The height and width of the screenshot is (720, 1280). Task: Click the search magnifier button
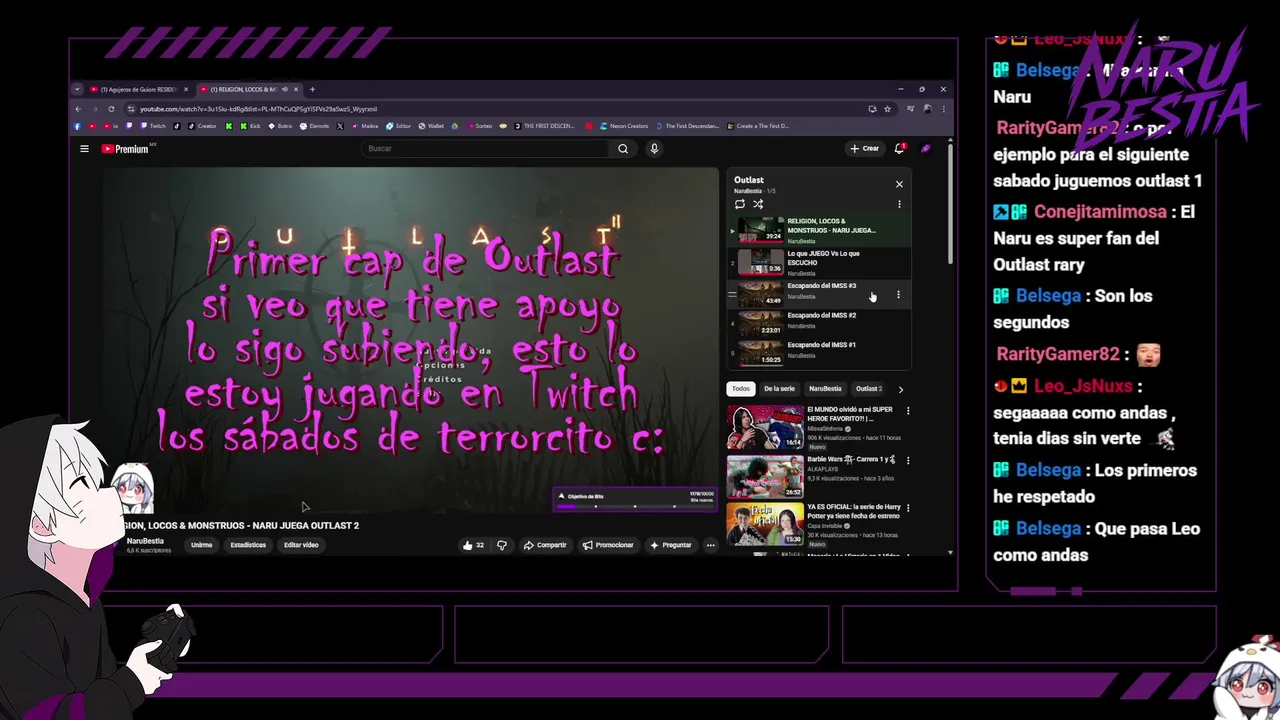623,149
